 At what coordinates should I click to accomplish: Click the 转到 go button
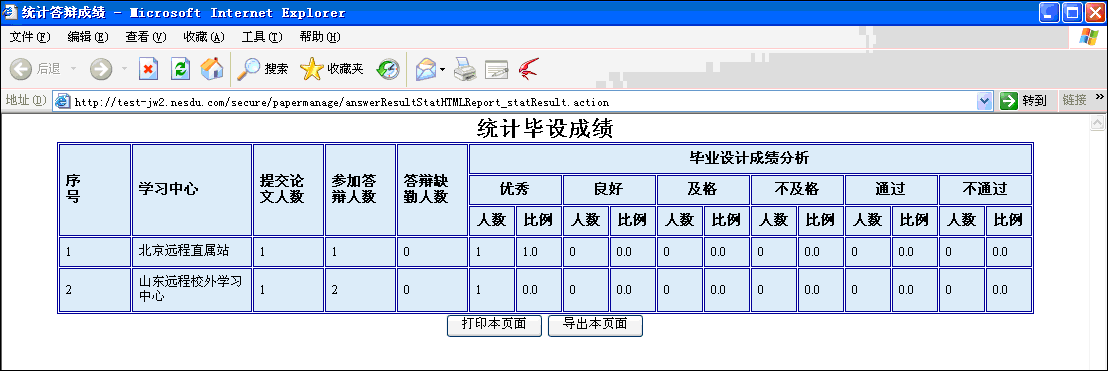(x=1024, y=101)
